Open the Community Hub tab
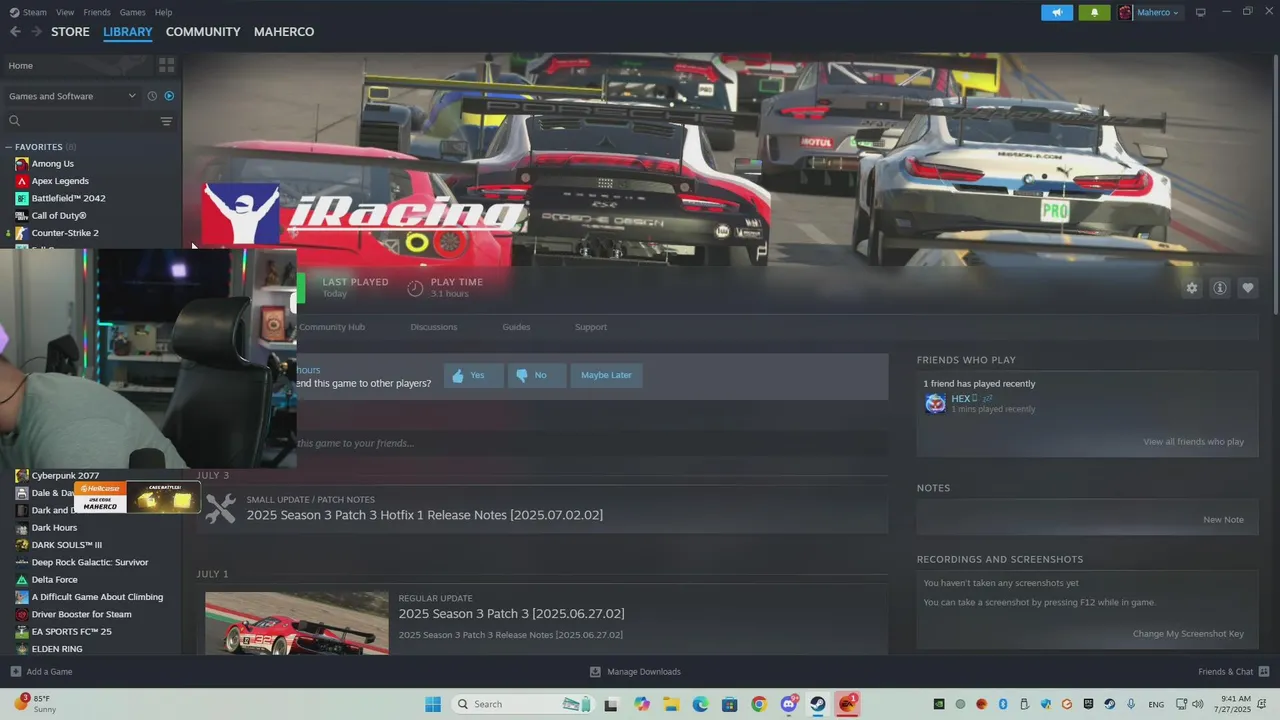The height and width of the screenshot is (720, 1280). (332, 327)
